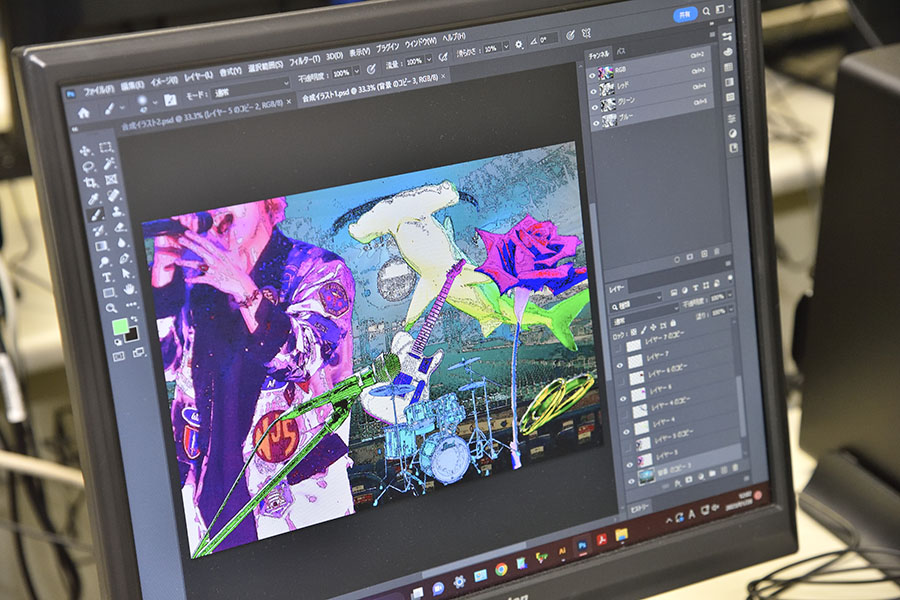
Task: Click the green foreground color swatch
Action: pos(120,327)
